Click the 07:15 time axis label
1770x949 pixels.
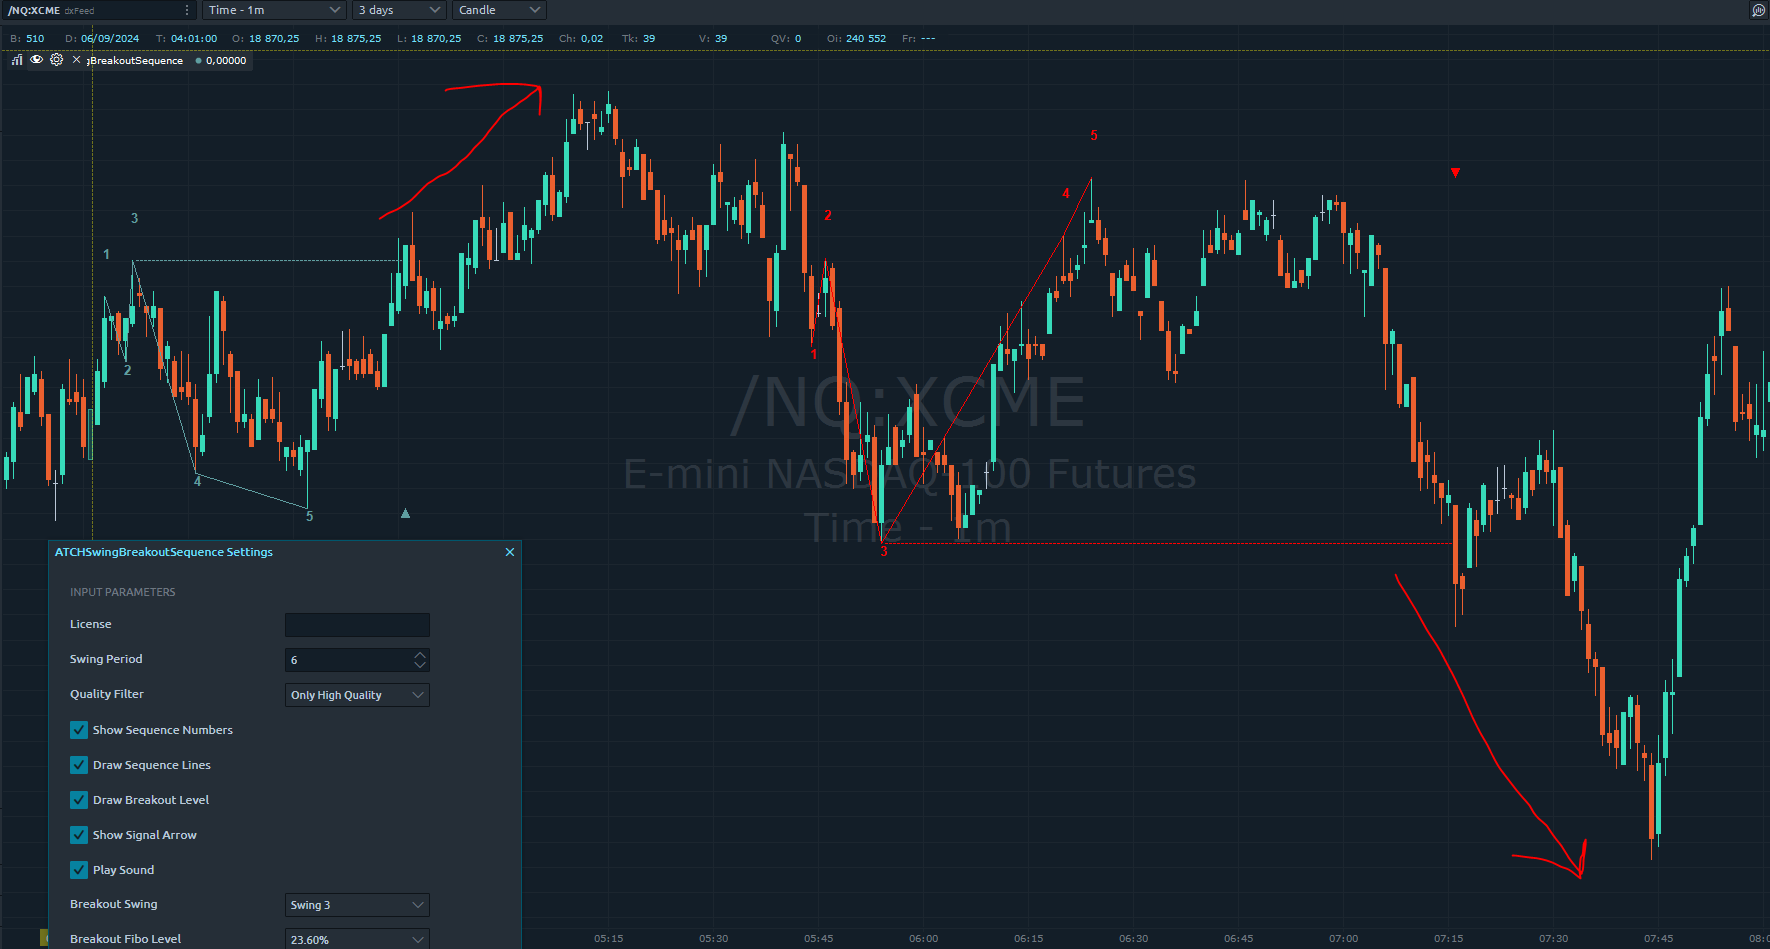[x=1449, y=939]
